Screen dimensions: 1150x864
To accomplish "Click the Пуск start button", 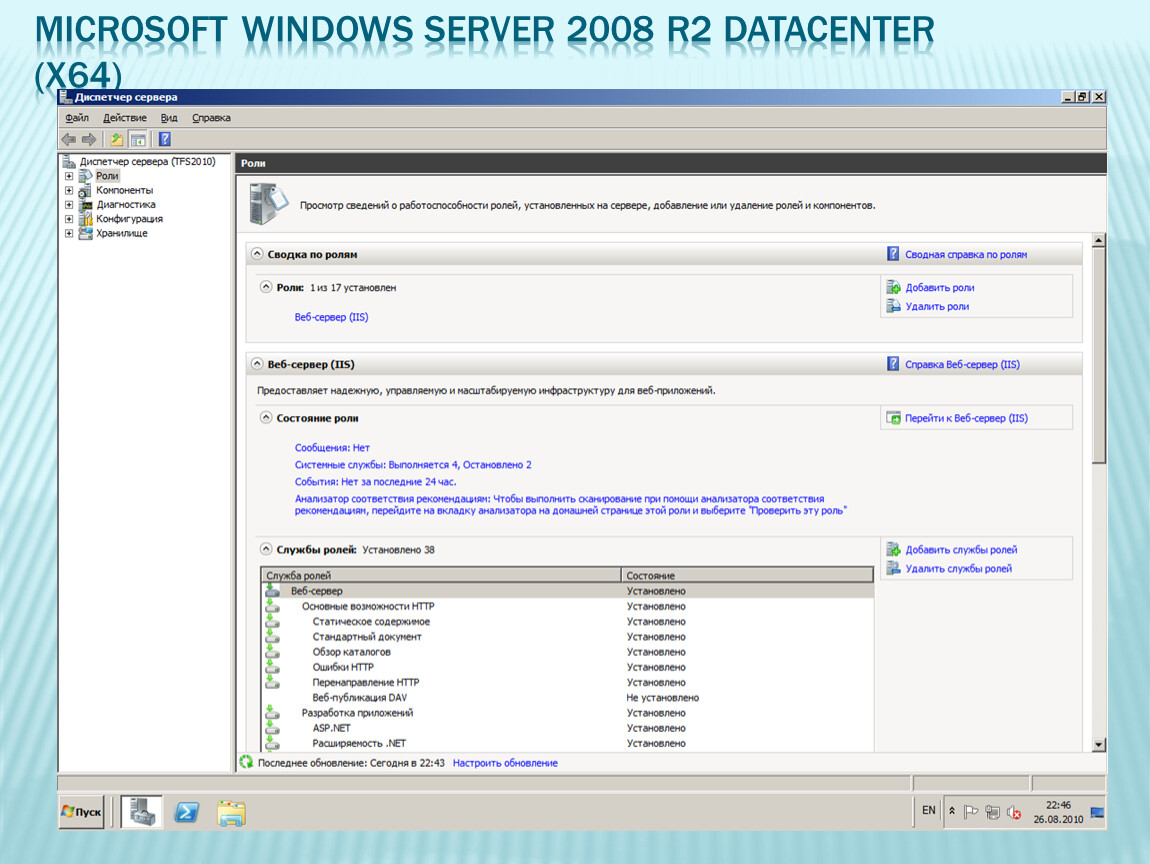I will click(81, 812).
